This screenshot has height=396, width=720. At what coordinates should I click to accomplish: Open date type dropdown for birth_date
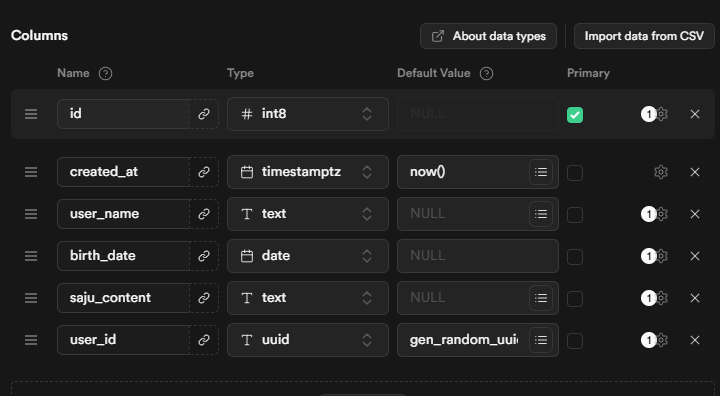[308, 256]
